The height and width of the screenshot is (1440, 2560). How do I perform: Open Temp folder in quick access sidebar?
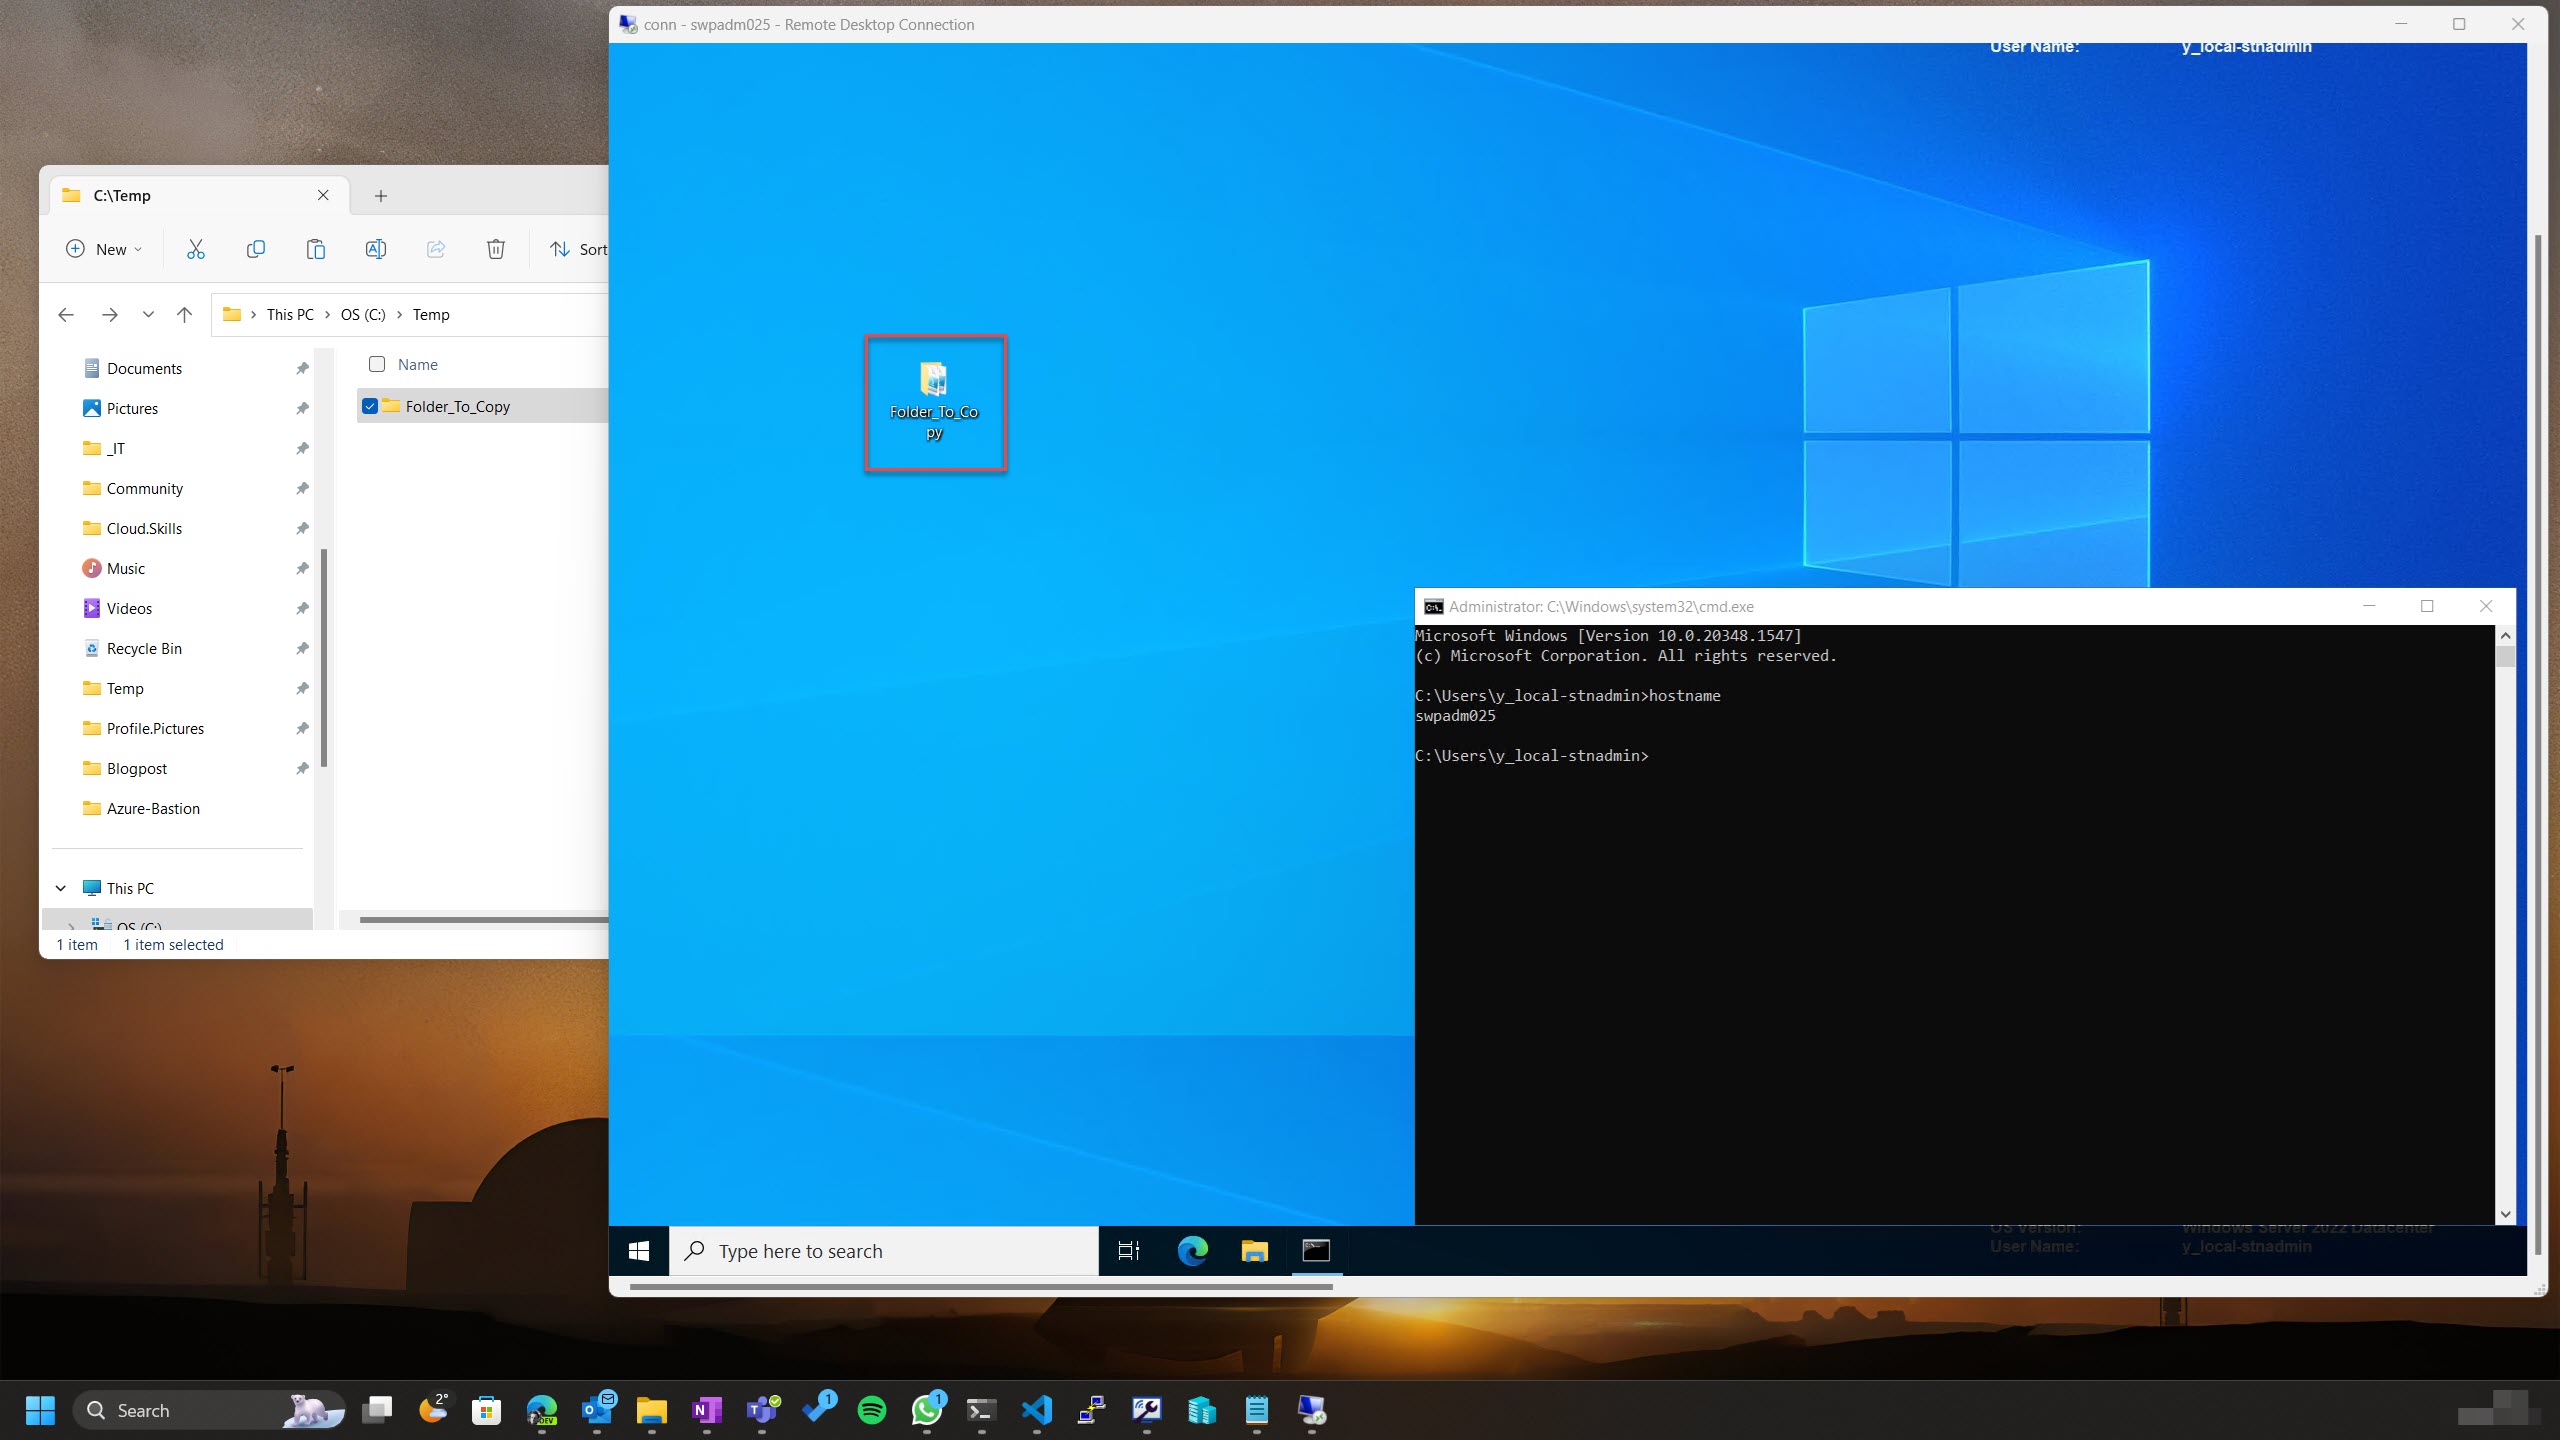pyautogui.click(x=125, y=688)
